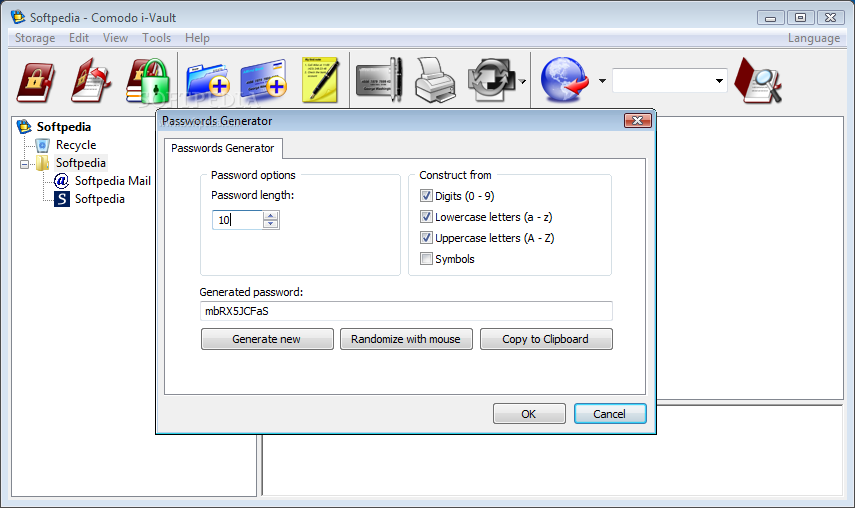Open the toolbar combo box dropdown
Image resolution: width=855 pixels, height=508 pixels.
[719, 81]
